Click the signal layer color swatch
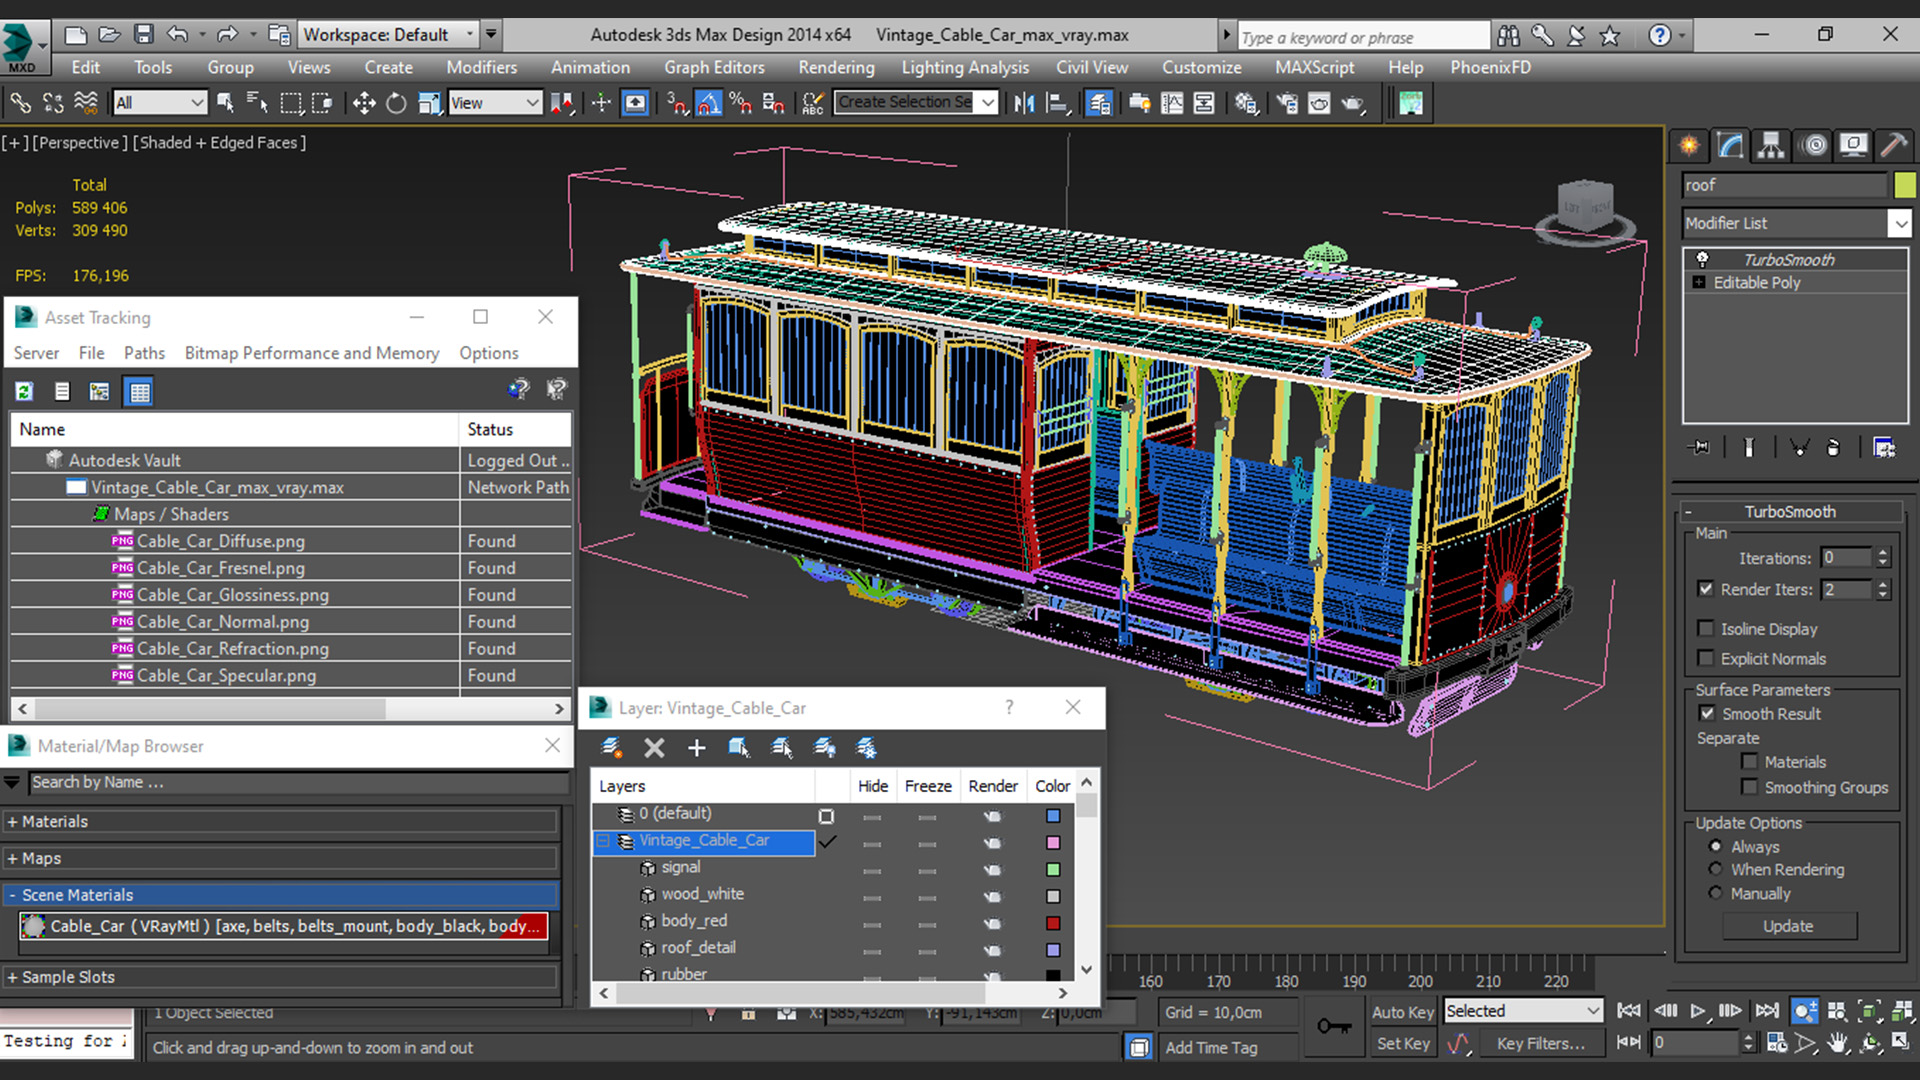The width and height of the screenshot is (1920, 1080). click(x=1053, y=870)
